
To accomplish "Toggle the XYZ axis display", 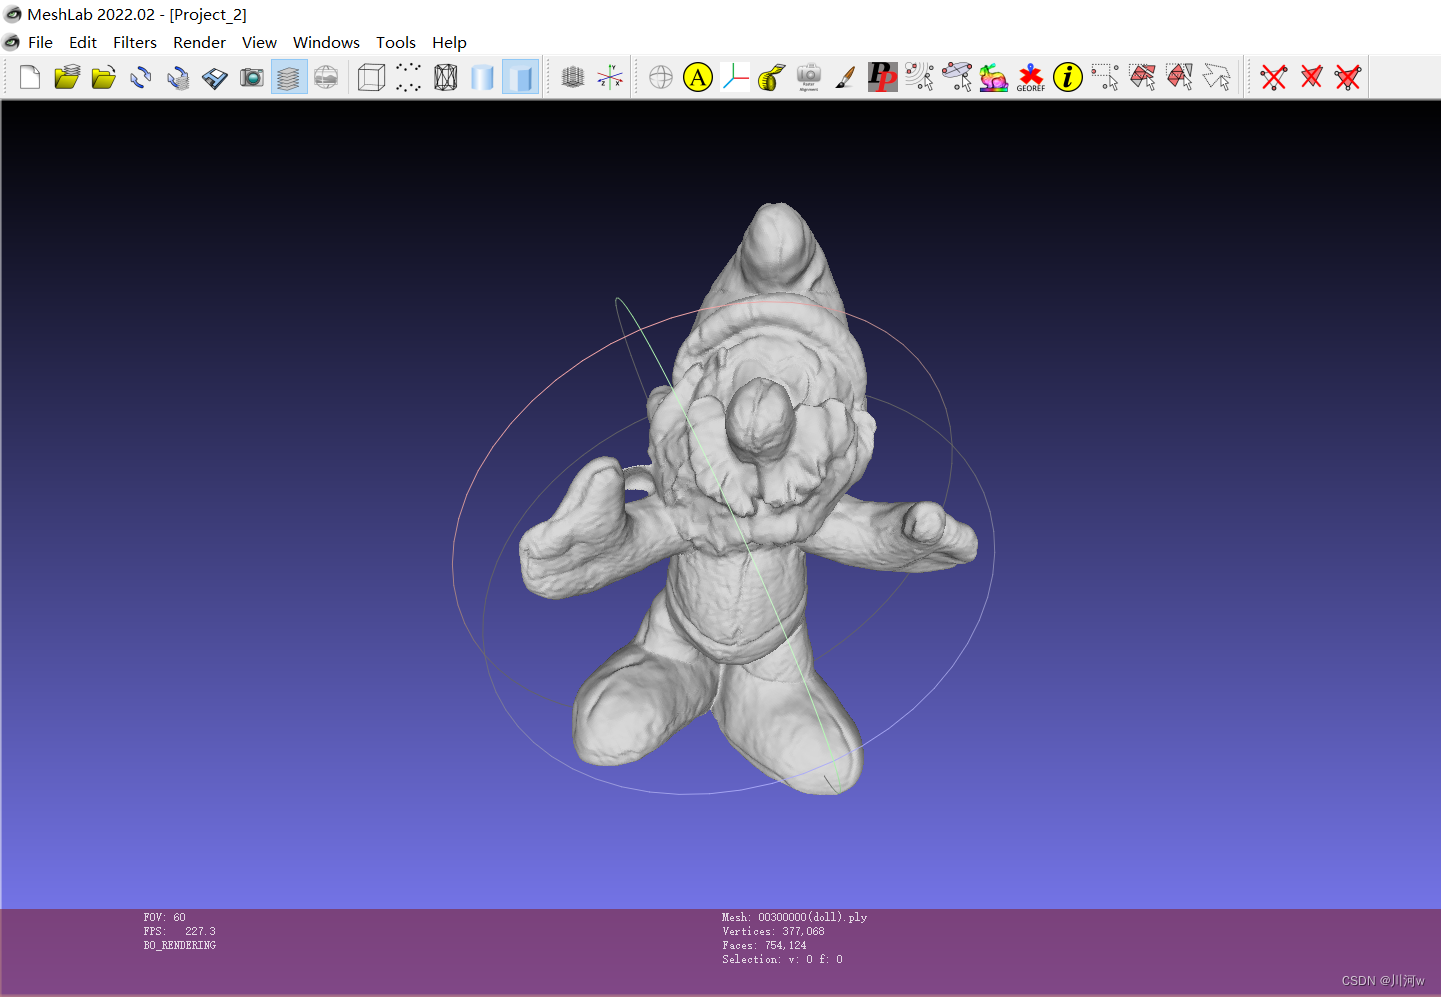I will click(610, 77).
